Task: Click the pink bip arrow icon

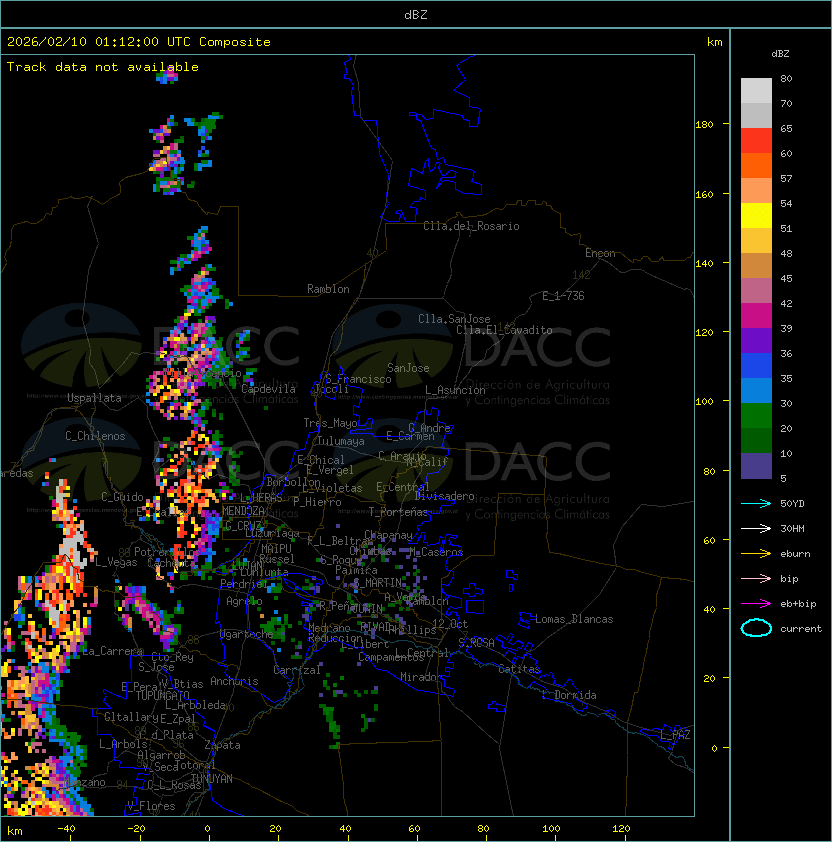Action: coord(756,578)
